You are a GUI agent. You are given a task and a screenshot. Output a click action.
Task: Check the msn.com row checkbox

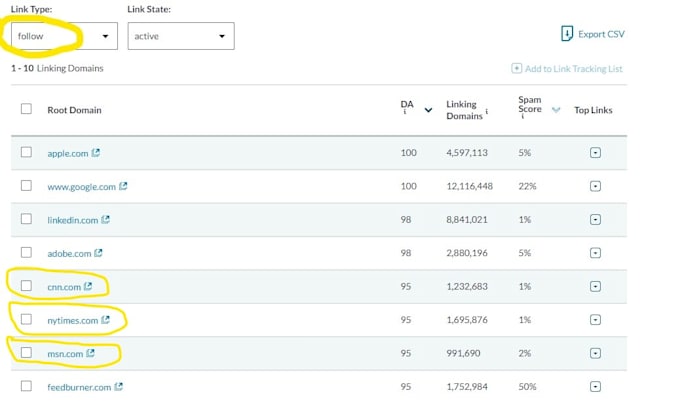click(x=26, y=352)
